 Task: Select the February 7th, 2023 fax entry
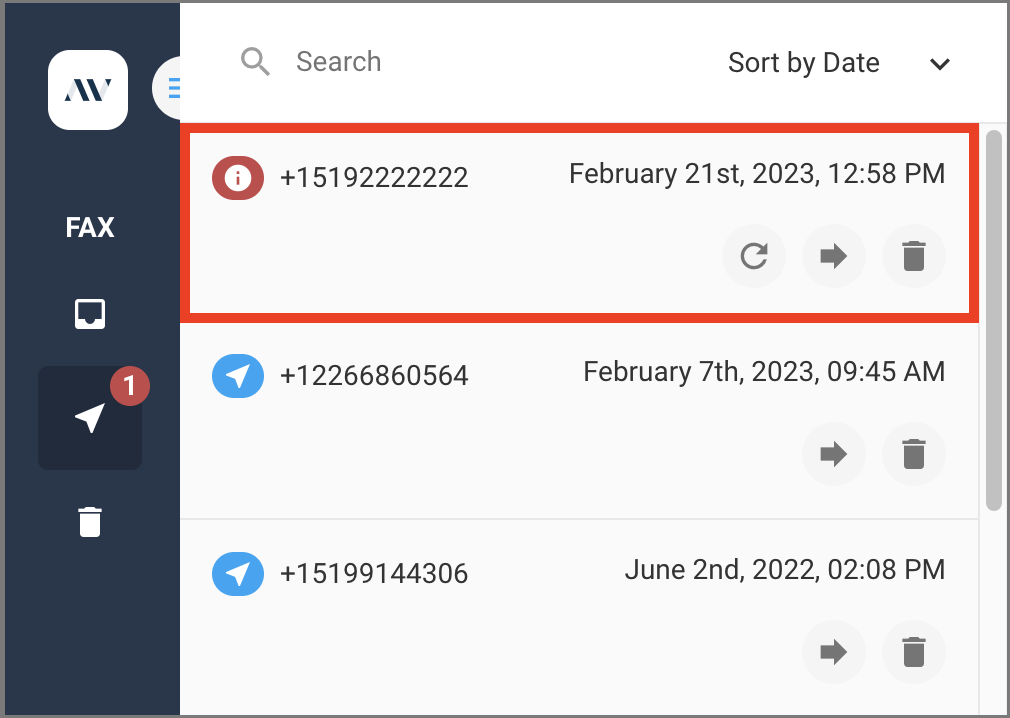pos(579,420)
